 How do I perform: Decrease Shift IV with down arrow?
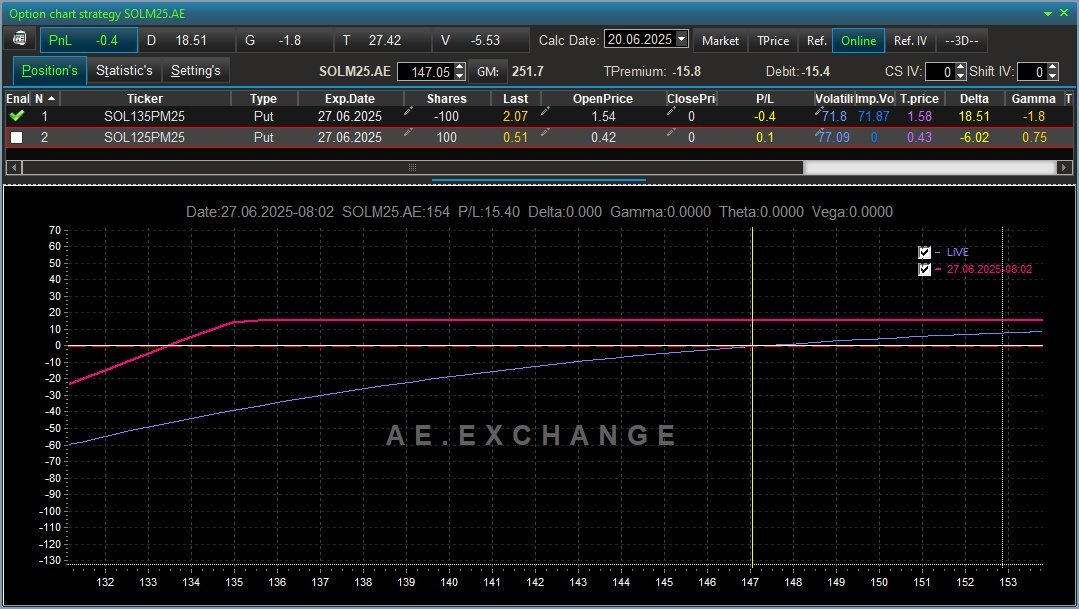[x=1053, y=76]
